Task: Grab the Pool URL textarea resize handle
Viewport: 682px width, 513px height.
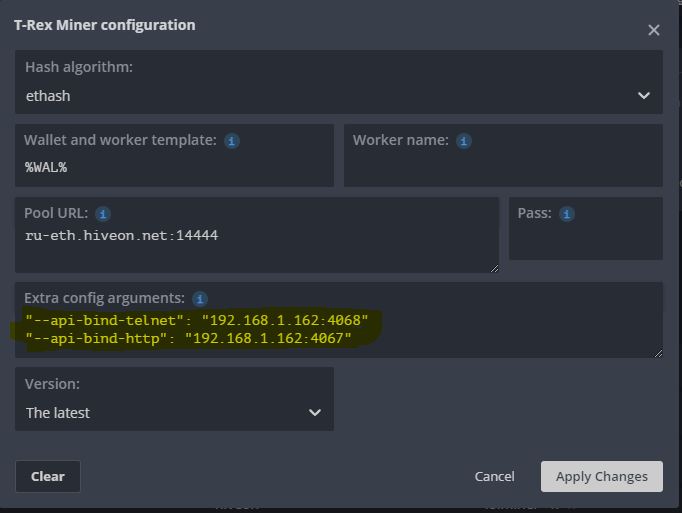Action: (x=495, y=268)
